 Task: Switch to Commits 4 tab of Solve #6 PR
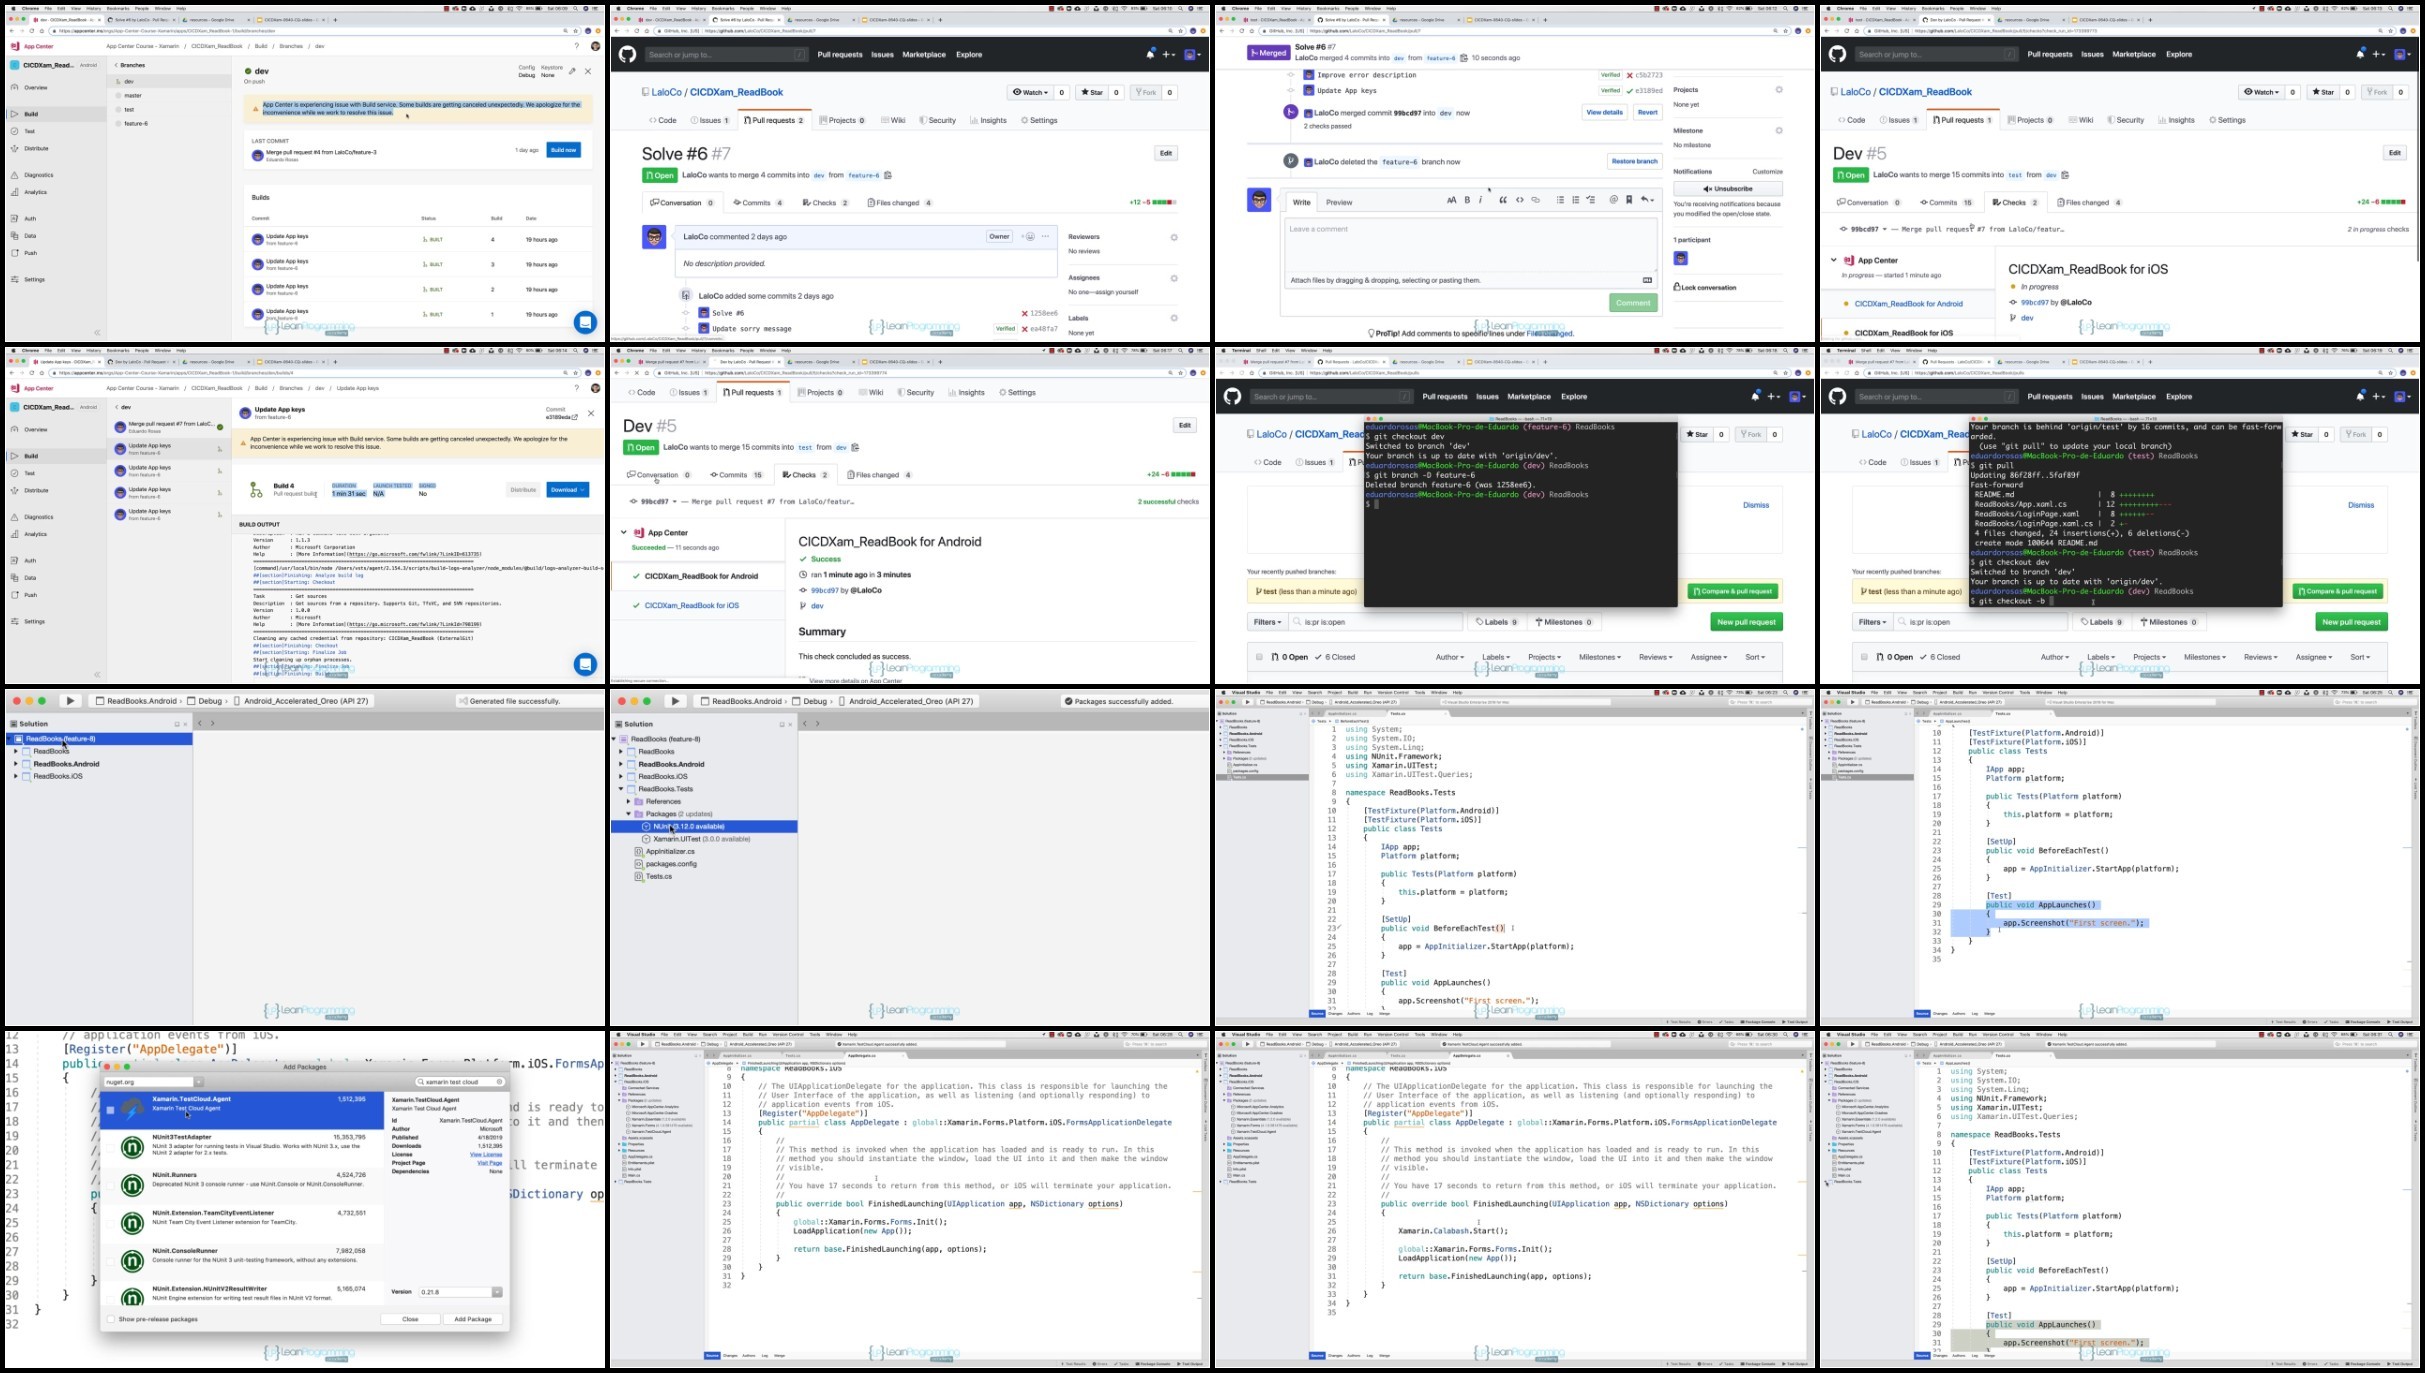pos(758,203)
